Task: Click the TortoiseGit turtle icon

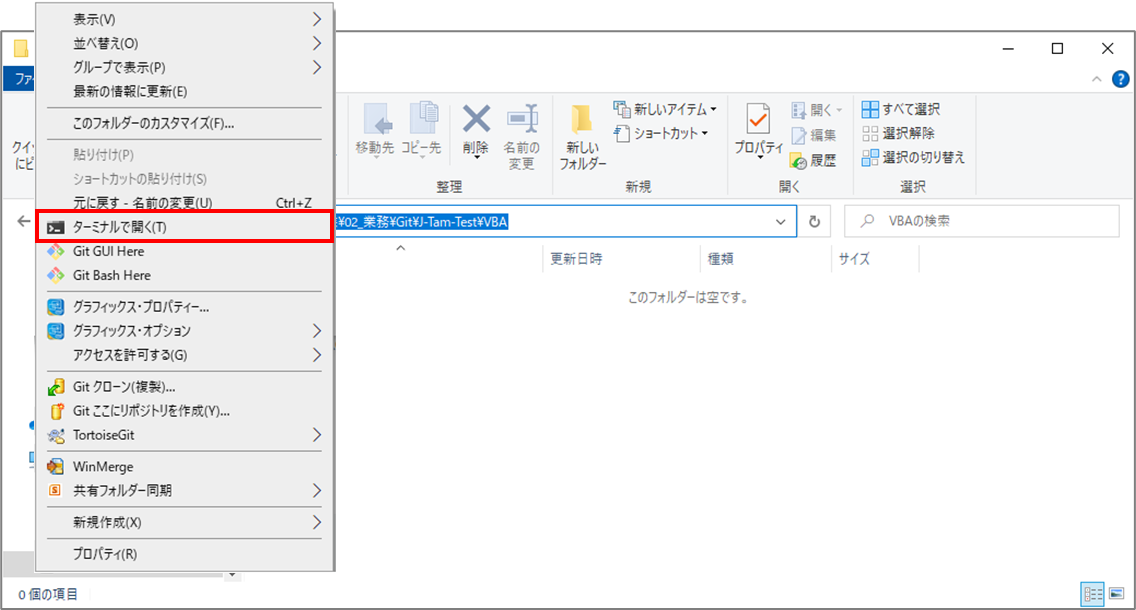Action: tap(55, 435)
